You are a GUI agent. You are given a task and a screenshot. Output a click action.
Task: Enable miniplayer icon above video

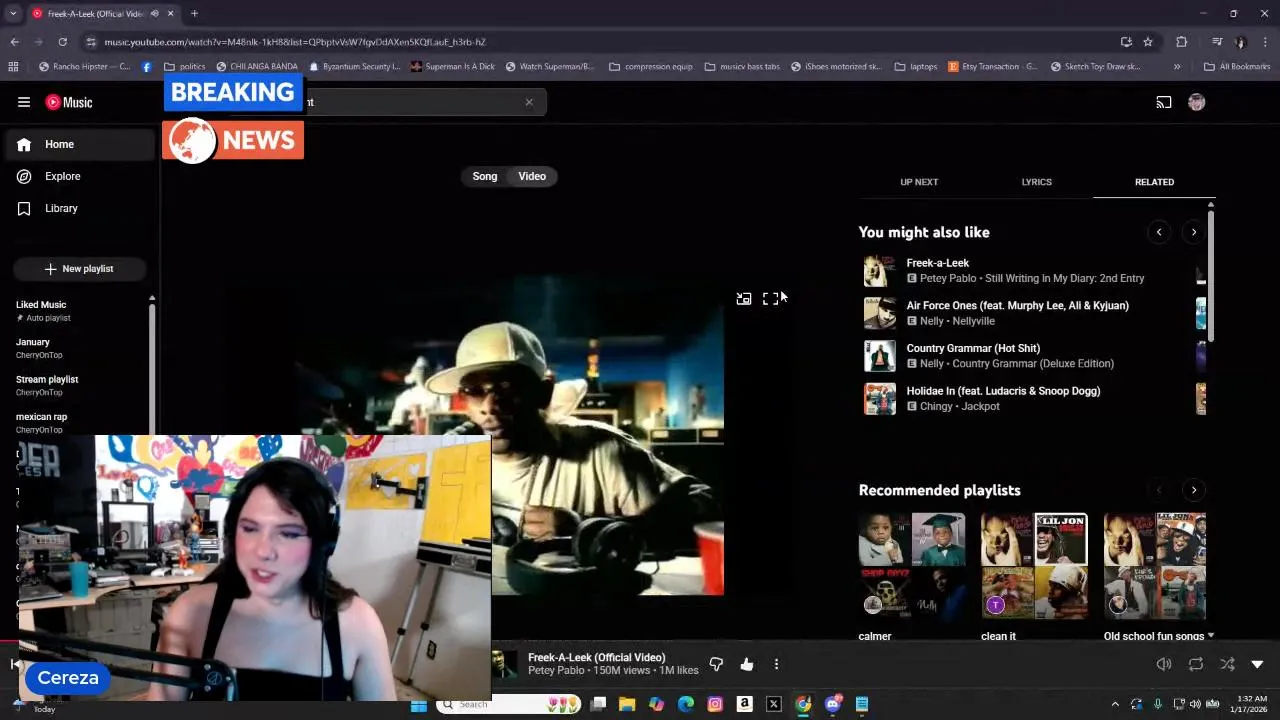(744, 299)
